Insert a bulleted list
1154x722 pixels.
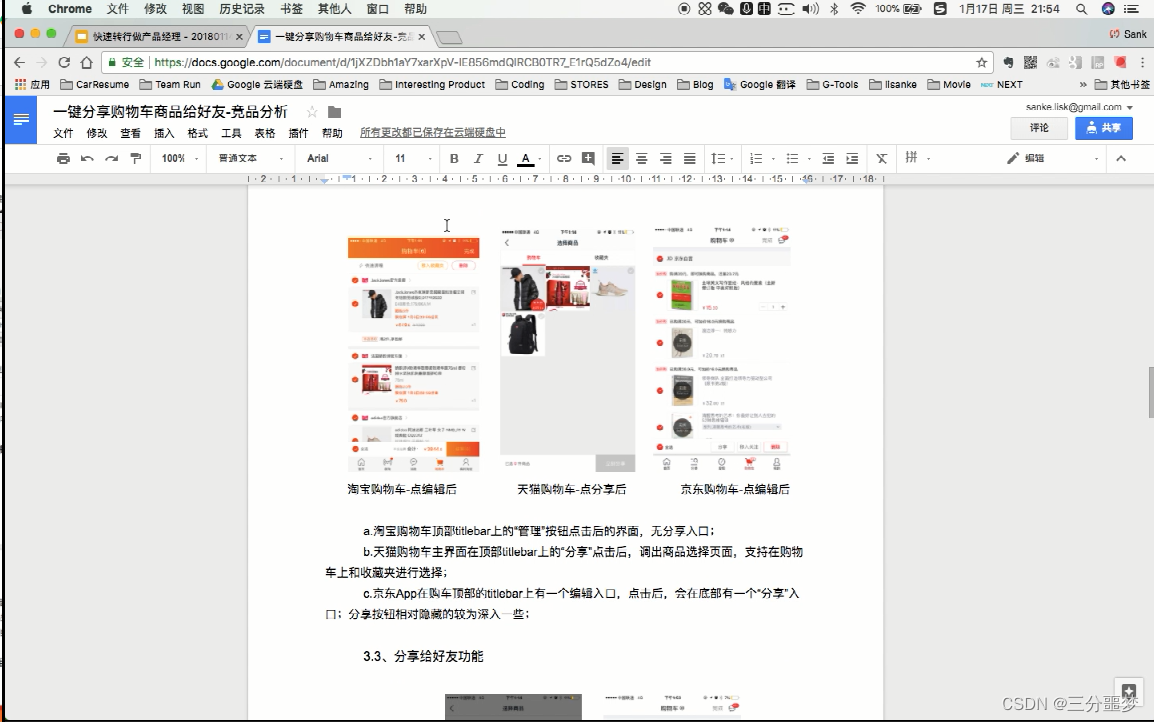tap(792, 158)
